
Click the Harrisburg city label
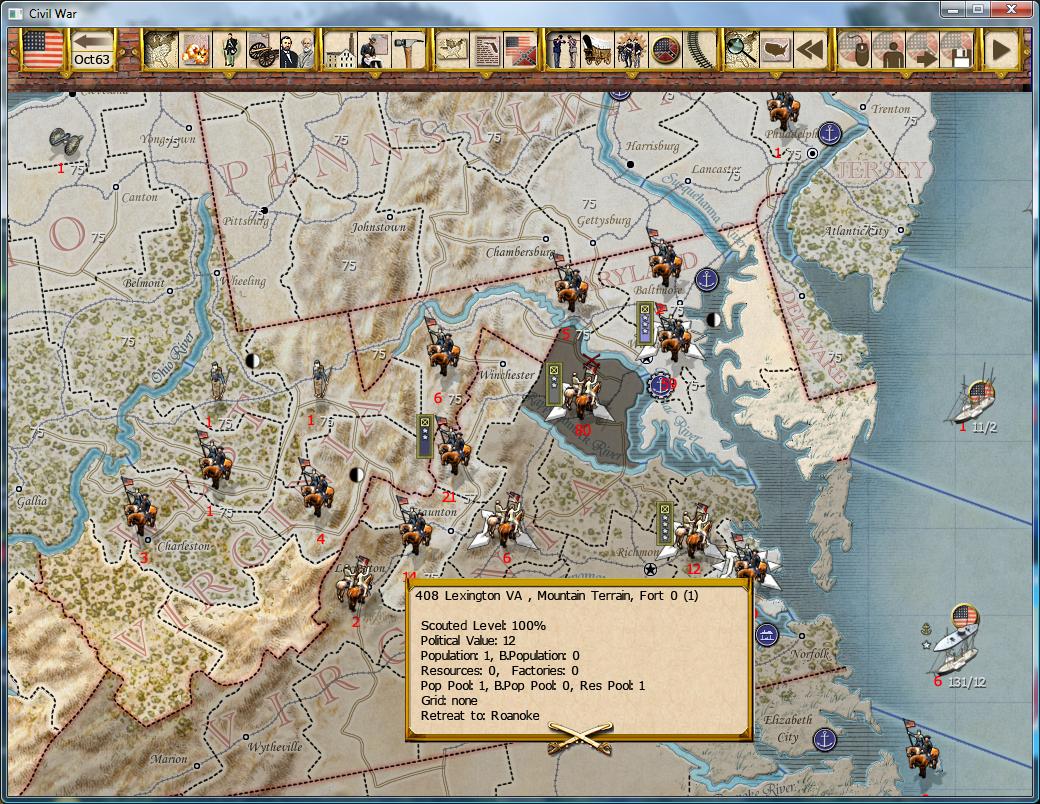[653, 145]
